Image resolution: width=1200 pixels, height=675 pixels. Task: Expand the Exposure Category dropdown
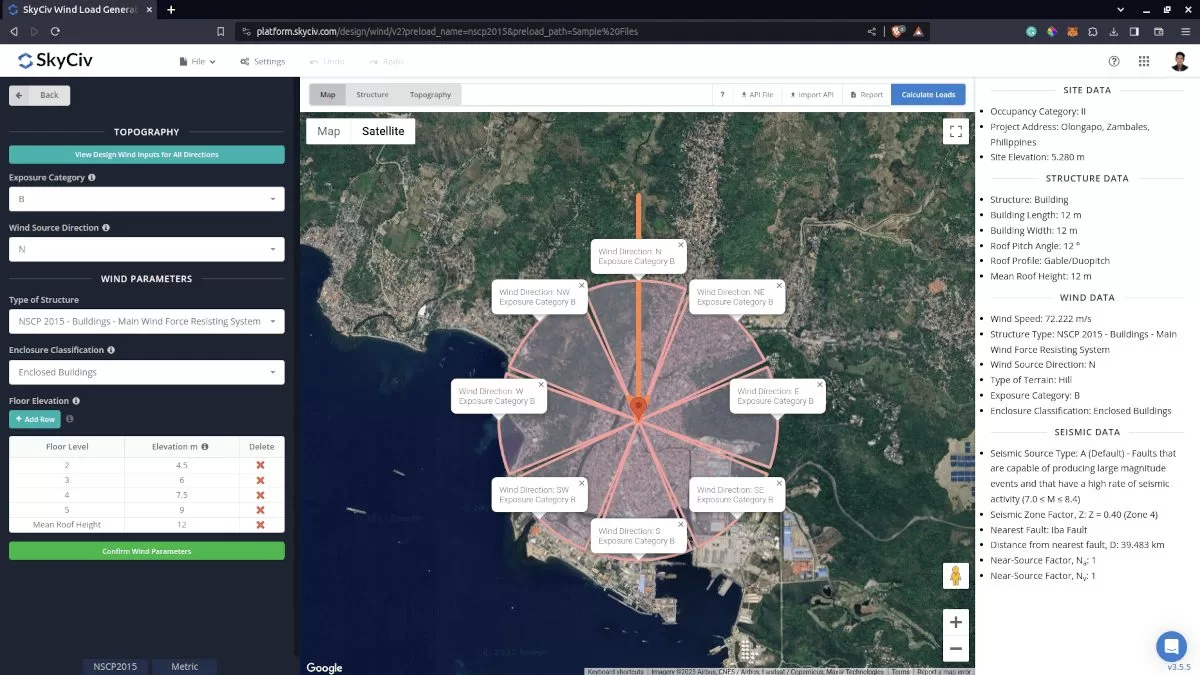point(147,199)
